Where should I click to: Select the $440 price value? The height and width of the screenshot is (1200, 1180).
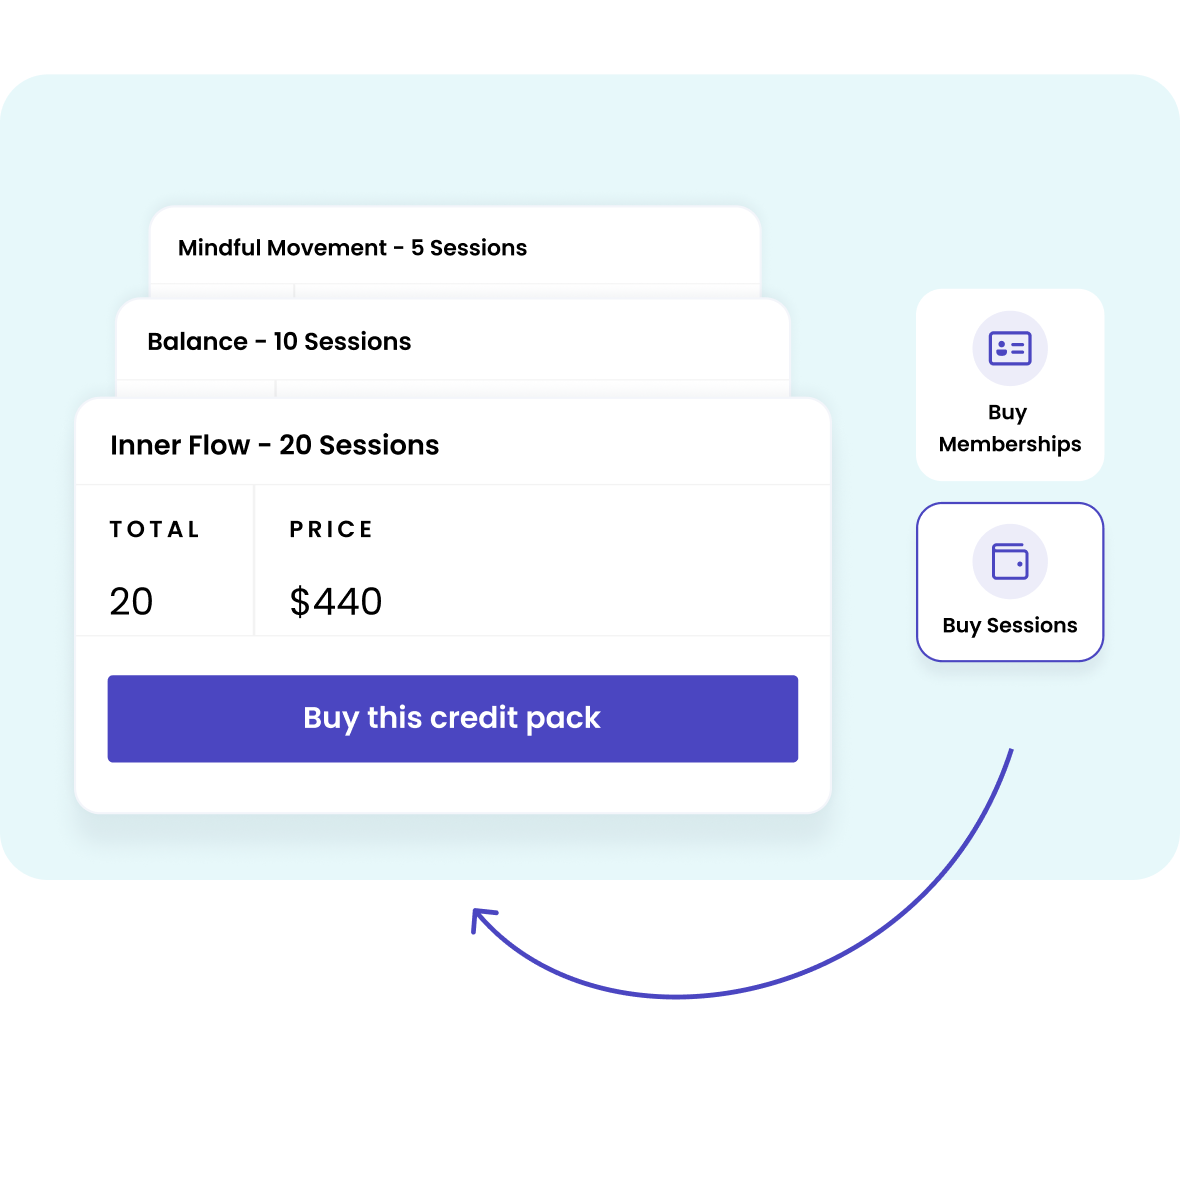[x=336, y=601]
